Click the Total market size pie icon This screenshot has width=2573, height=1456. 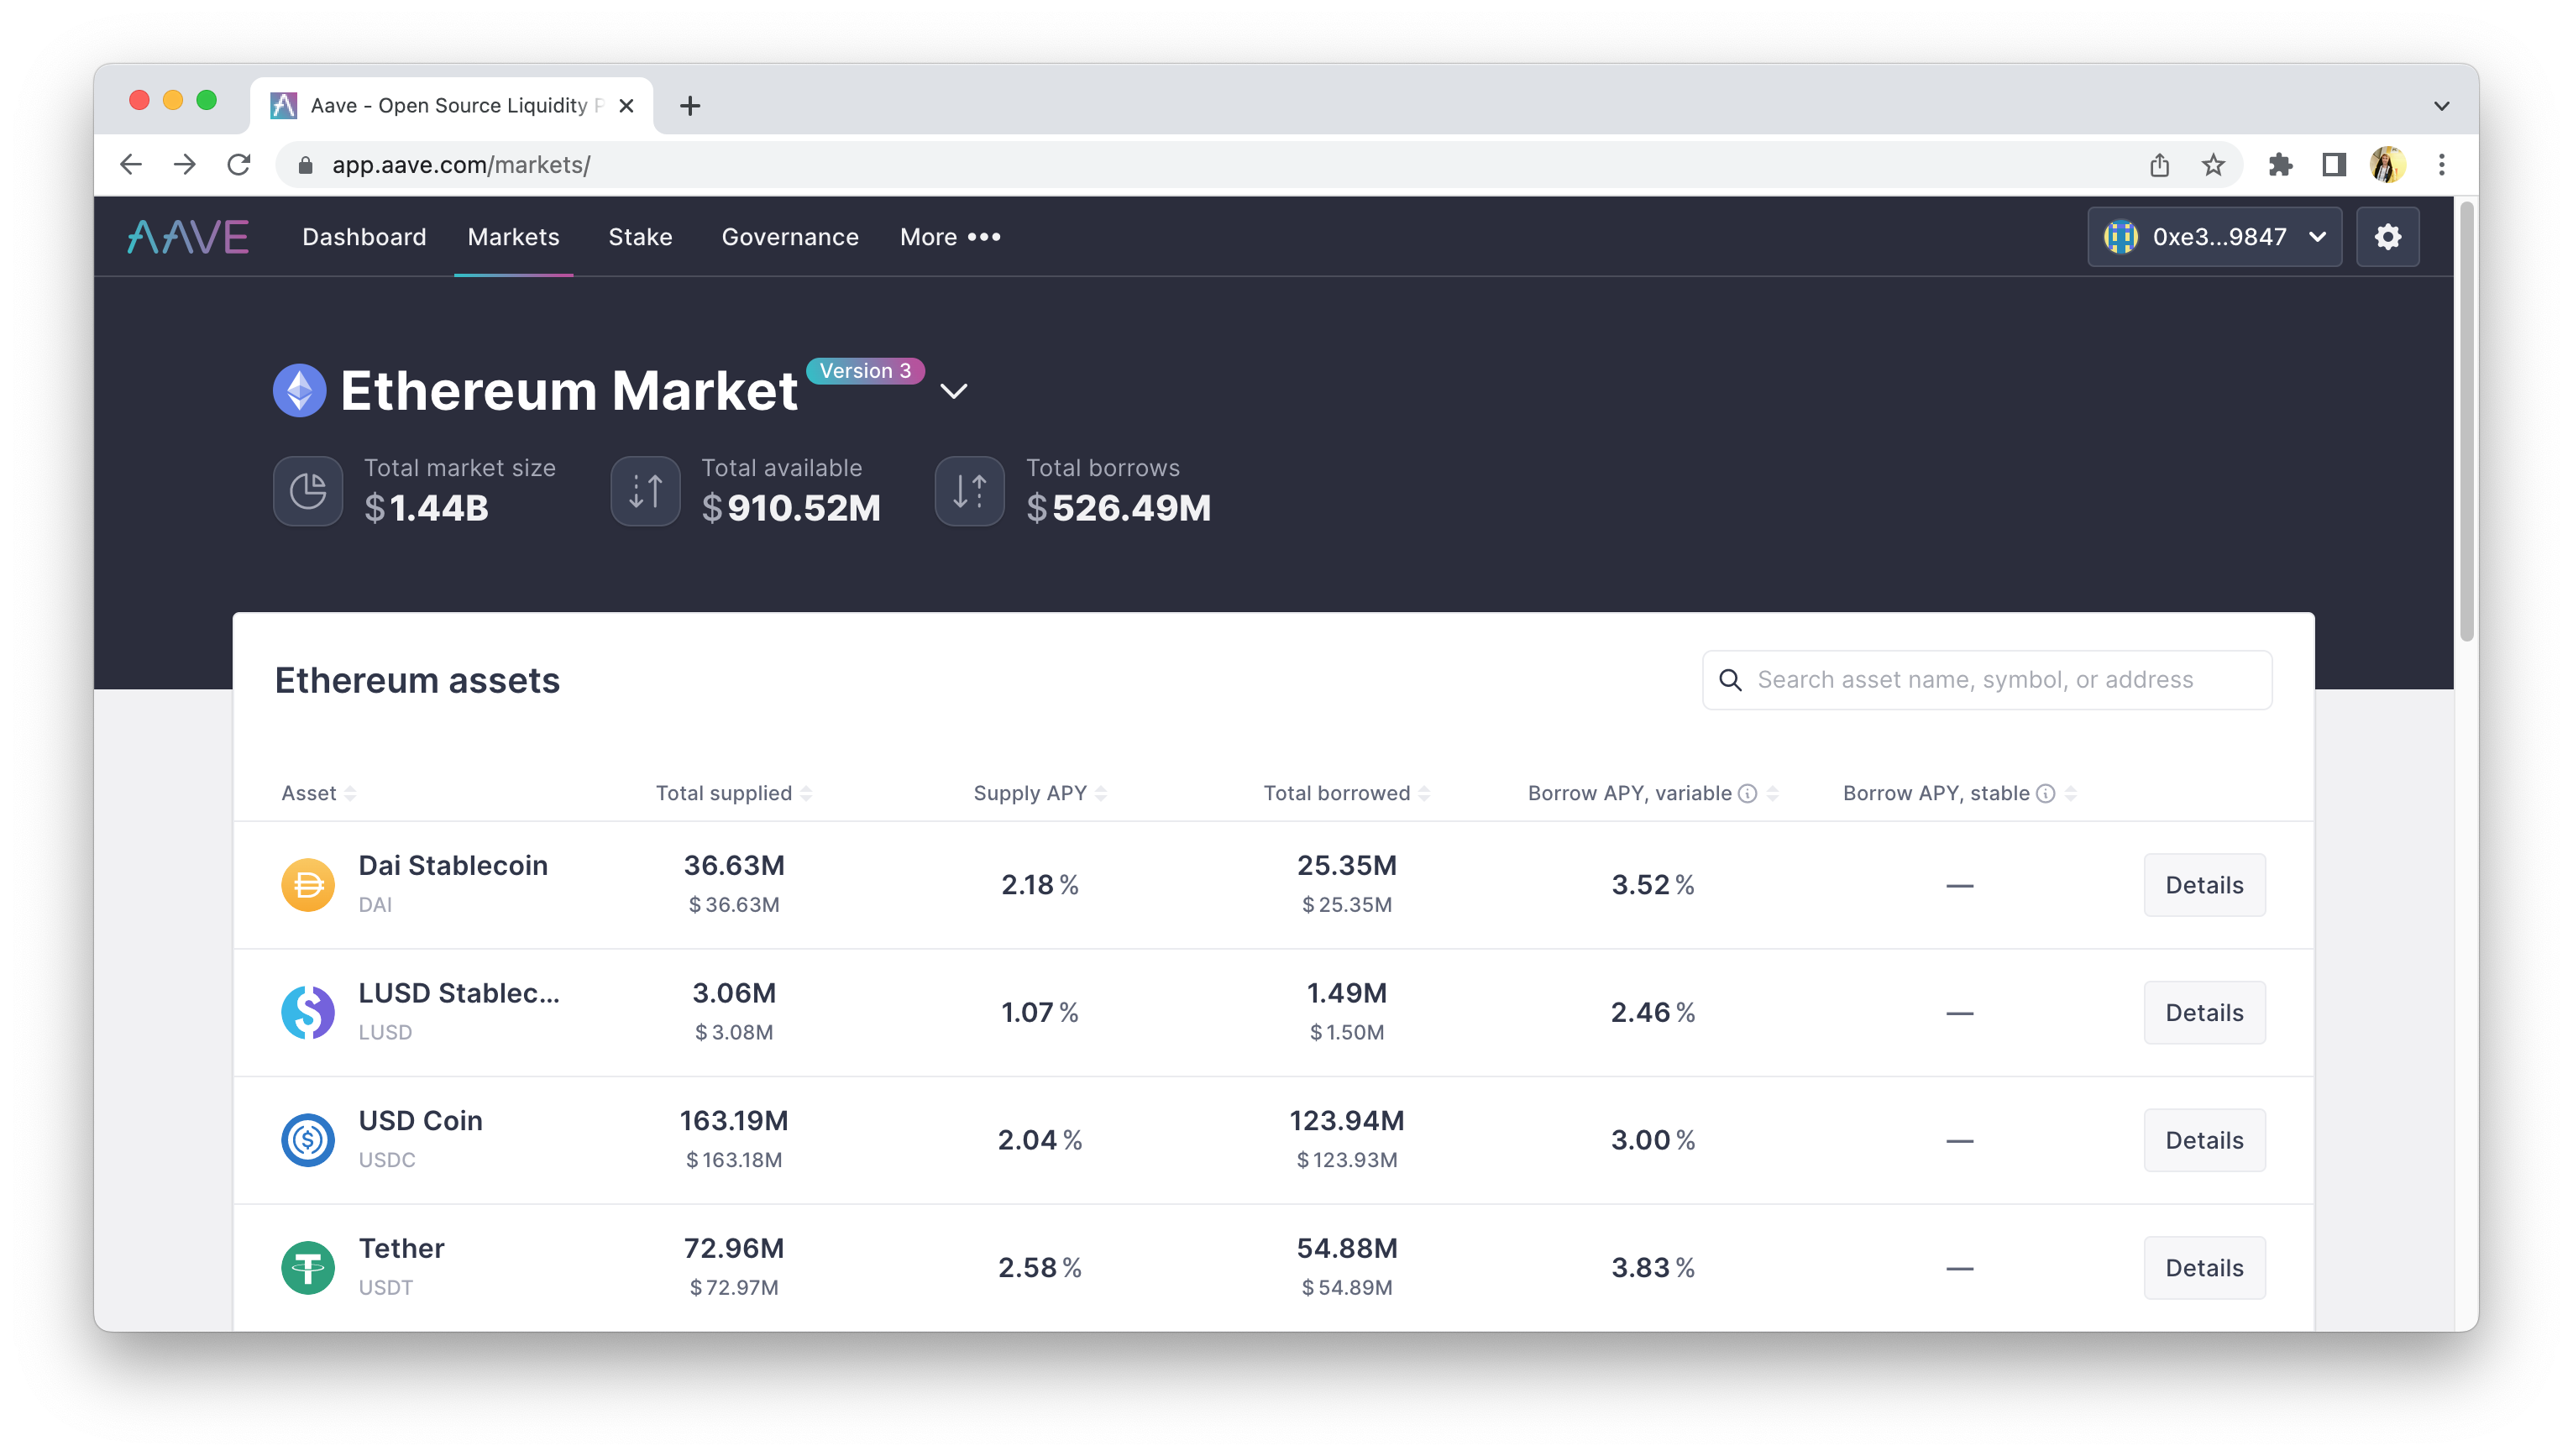[x=308, y=491]
